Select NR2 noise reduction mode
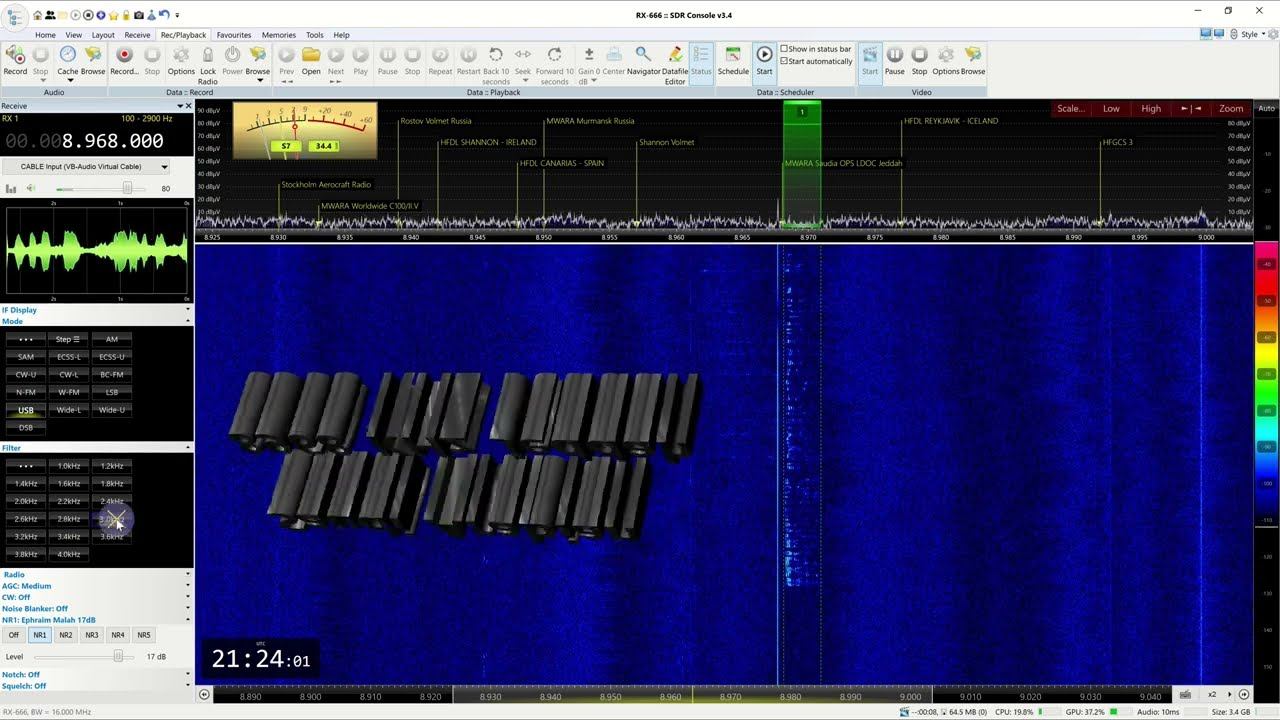Viewport: 1280px width, 720px height. (65, 635)
